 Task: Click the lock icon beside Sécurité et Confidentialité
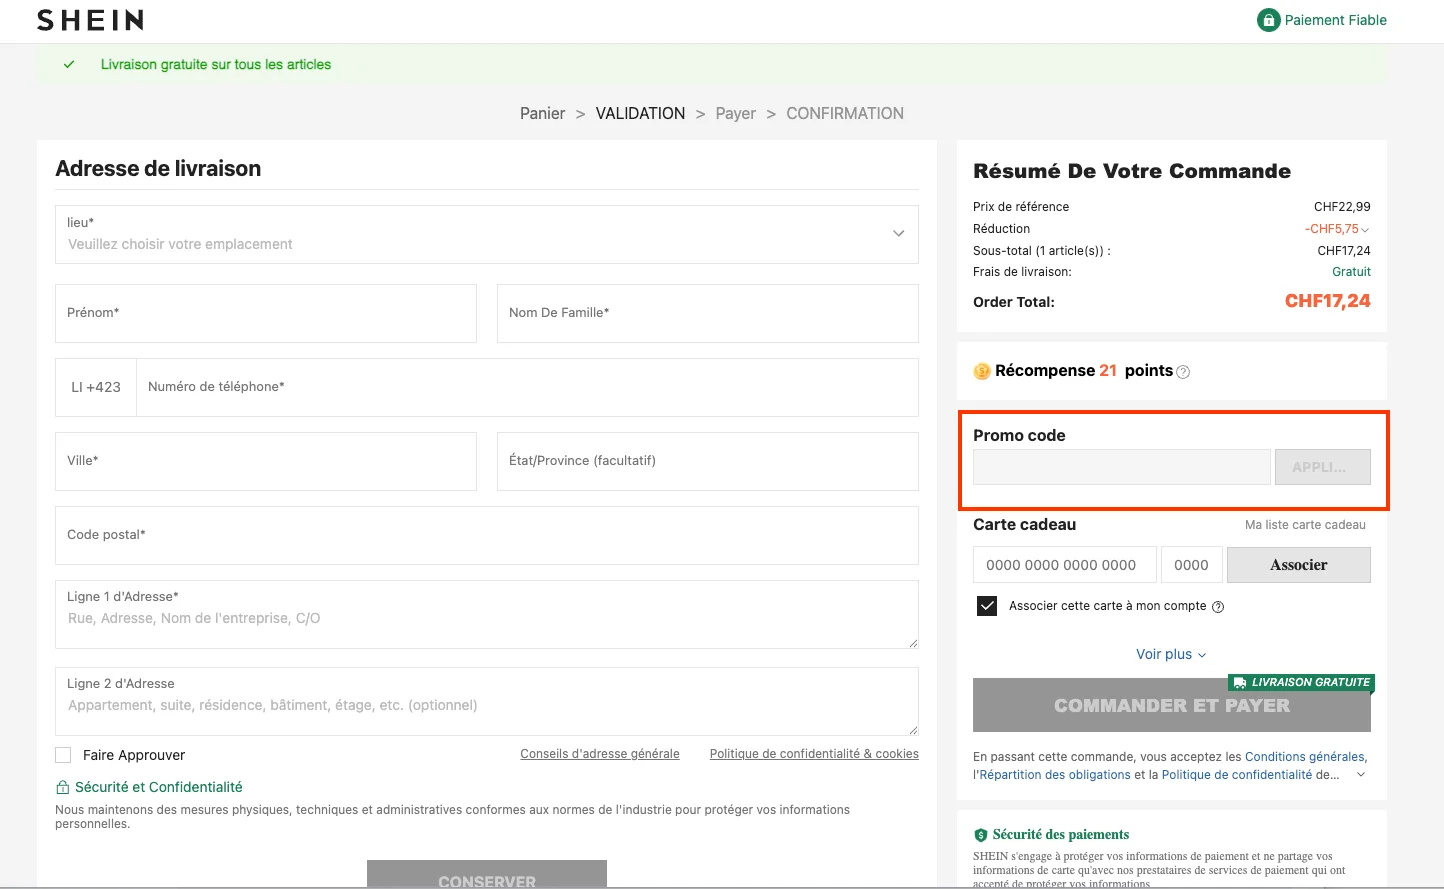[x=62, y=787]
